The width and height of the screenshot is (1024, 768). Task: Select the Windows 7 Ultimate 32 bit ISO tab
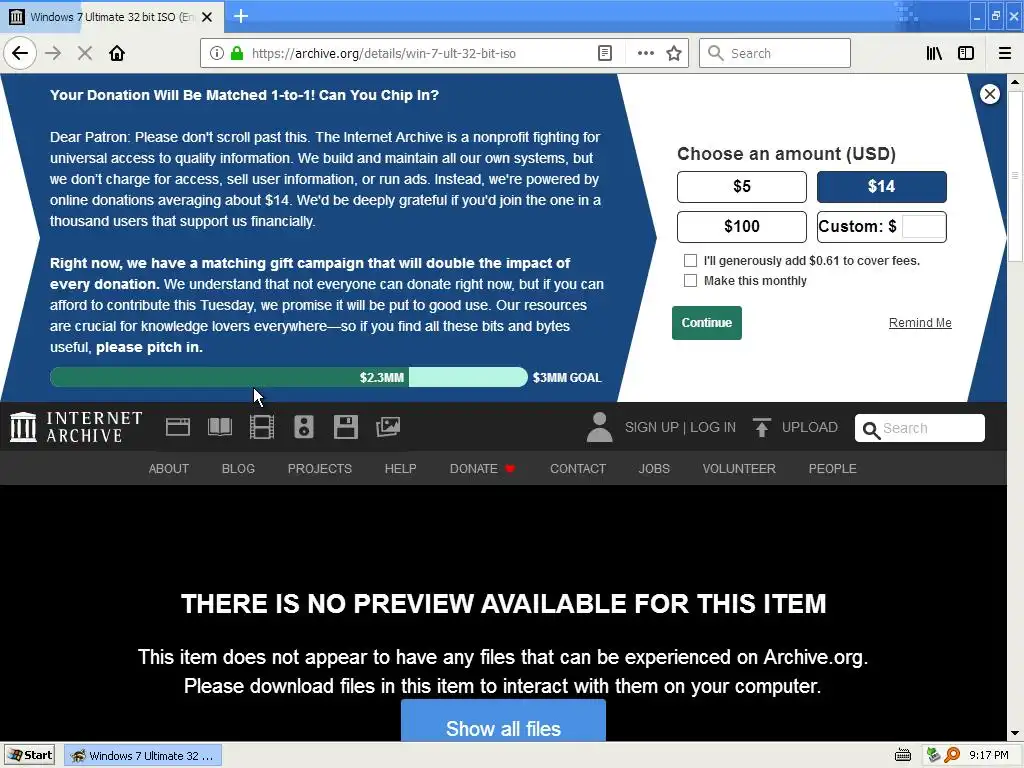pos(112,17)
